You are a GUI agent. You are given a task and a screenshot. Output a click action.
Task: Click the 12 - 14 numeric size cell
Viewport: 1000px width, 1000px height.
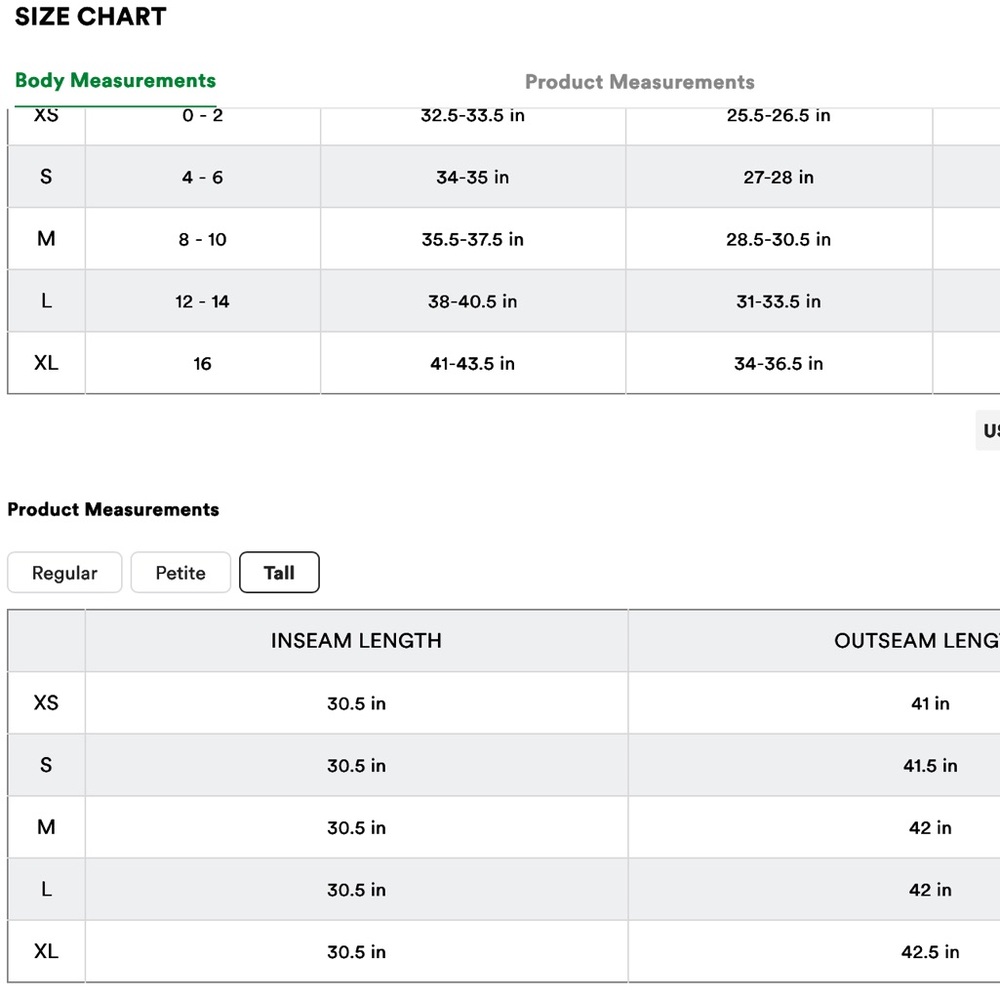click(x=202, y=301)
